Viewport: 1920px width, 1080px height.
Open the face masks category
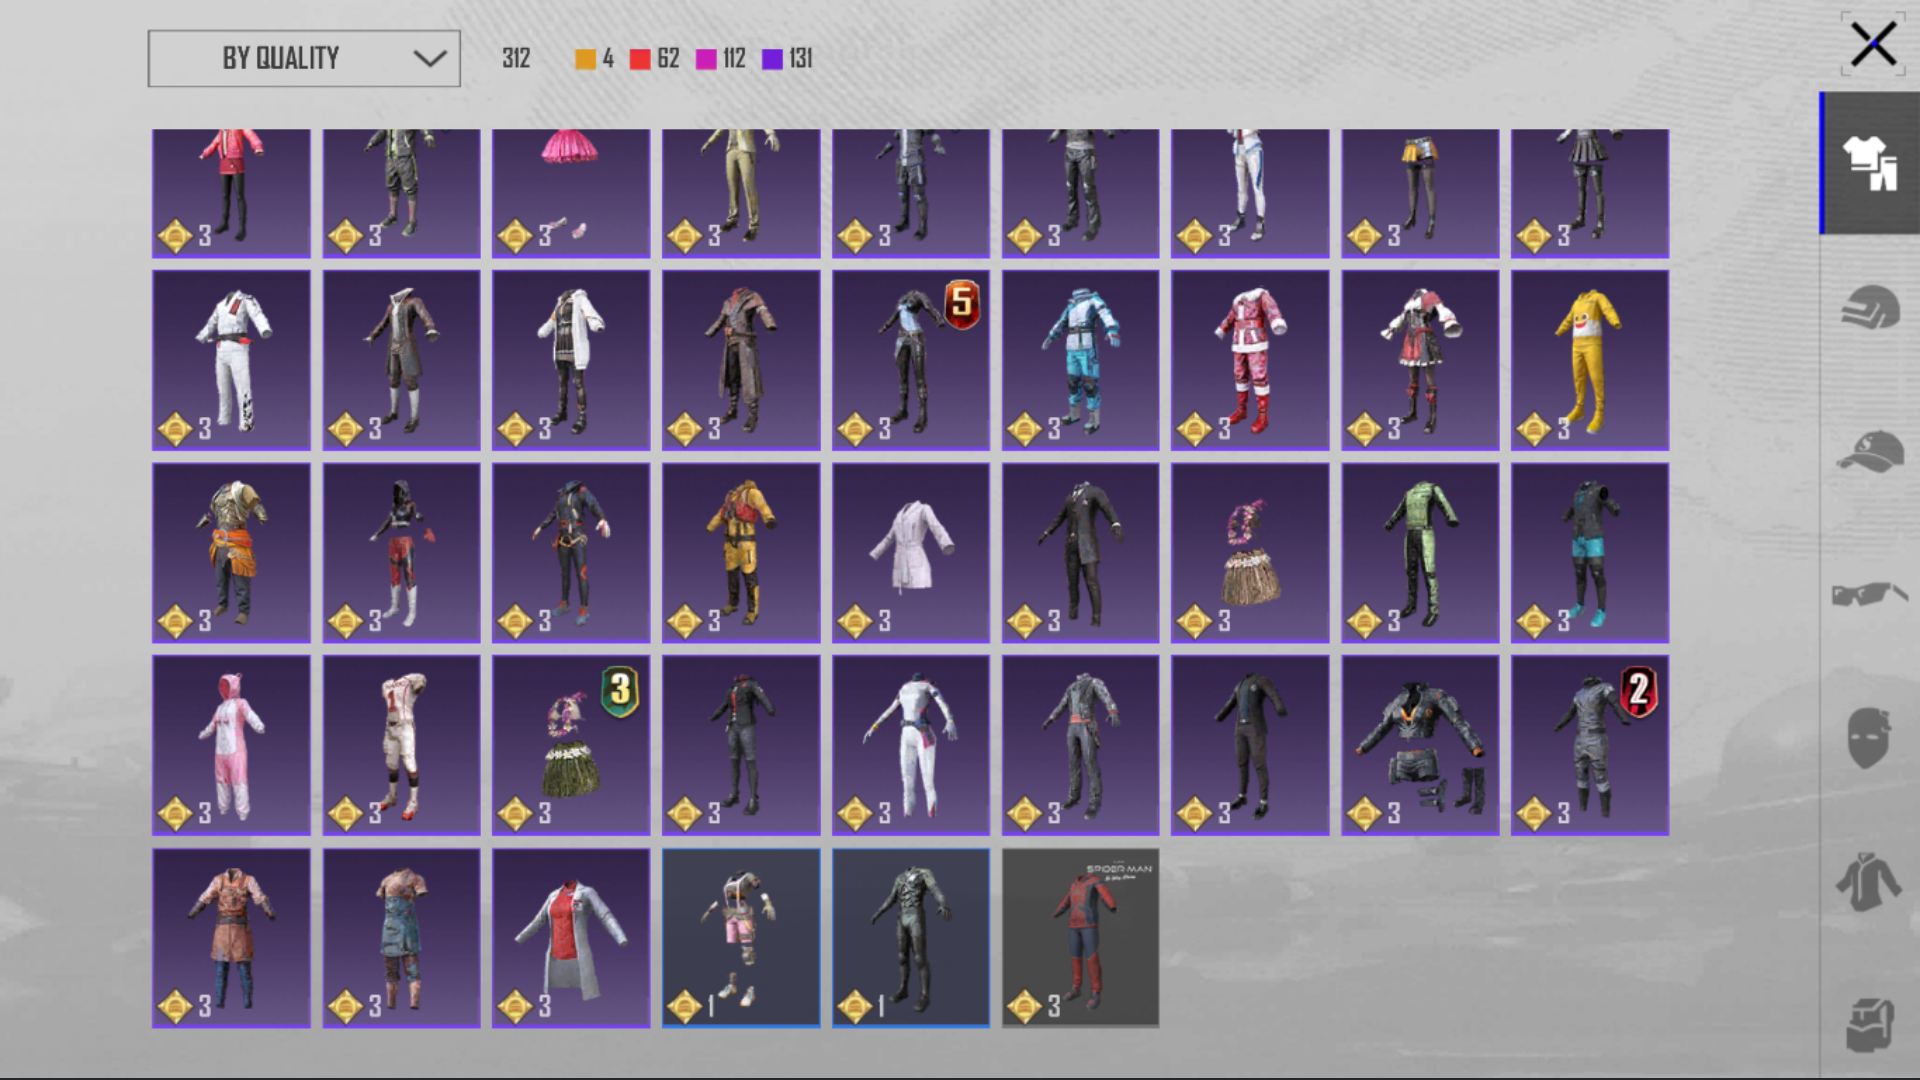click(x=1868, y=738)
